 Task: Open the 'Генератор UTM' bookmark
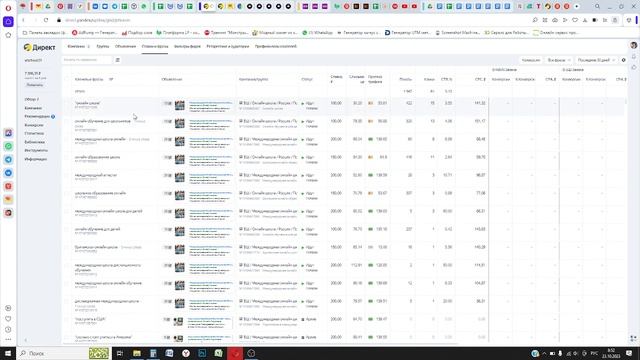(x=408, y=33)
